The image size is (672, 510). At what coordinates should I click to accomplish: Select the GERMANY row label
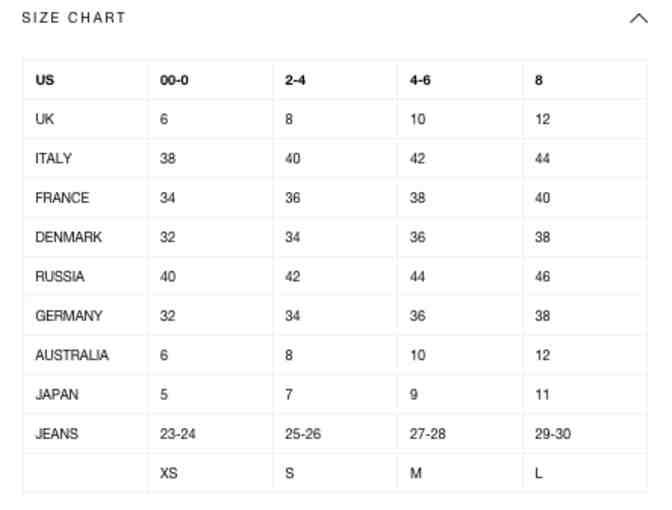(68, 316)
